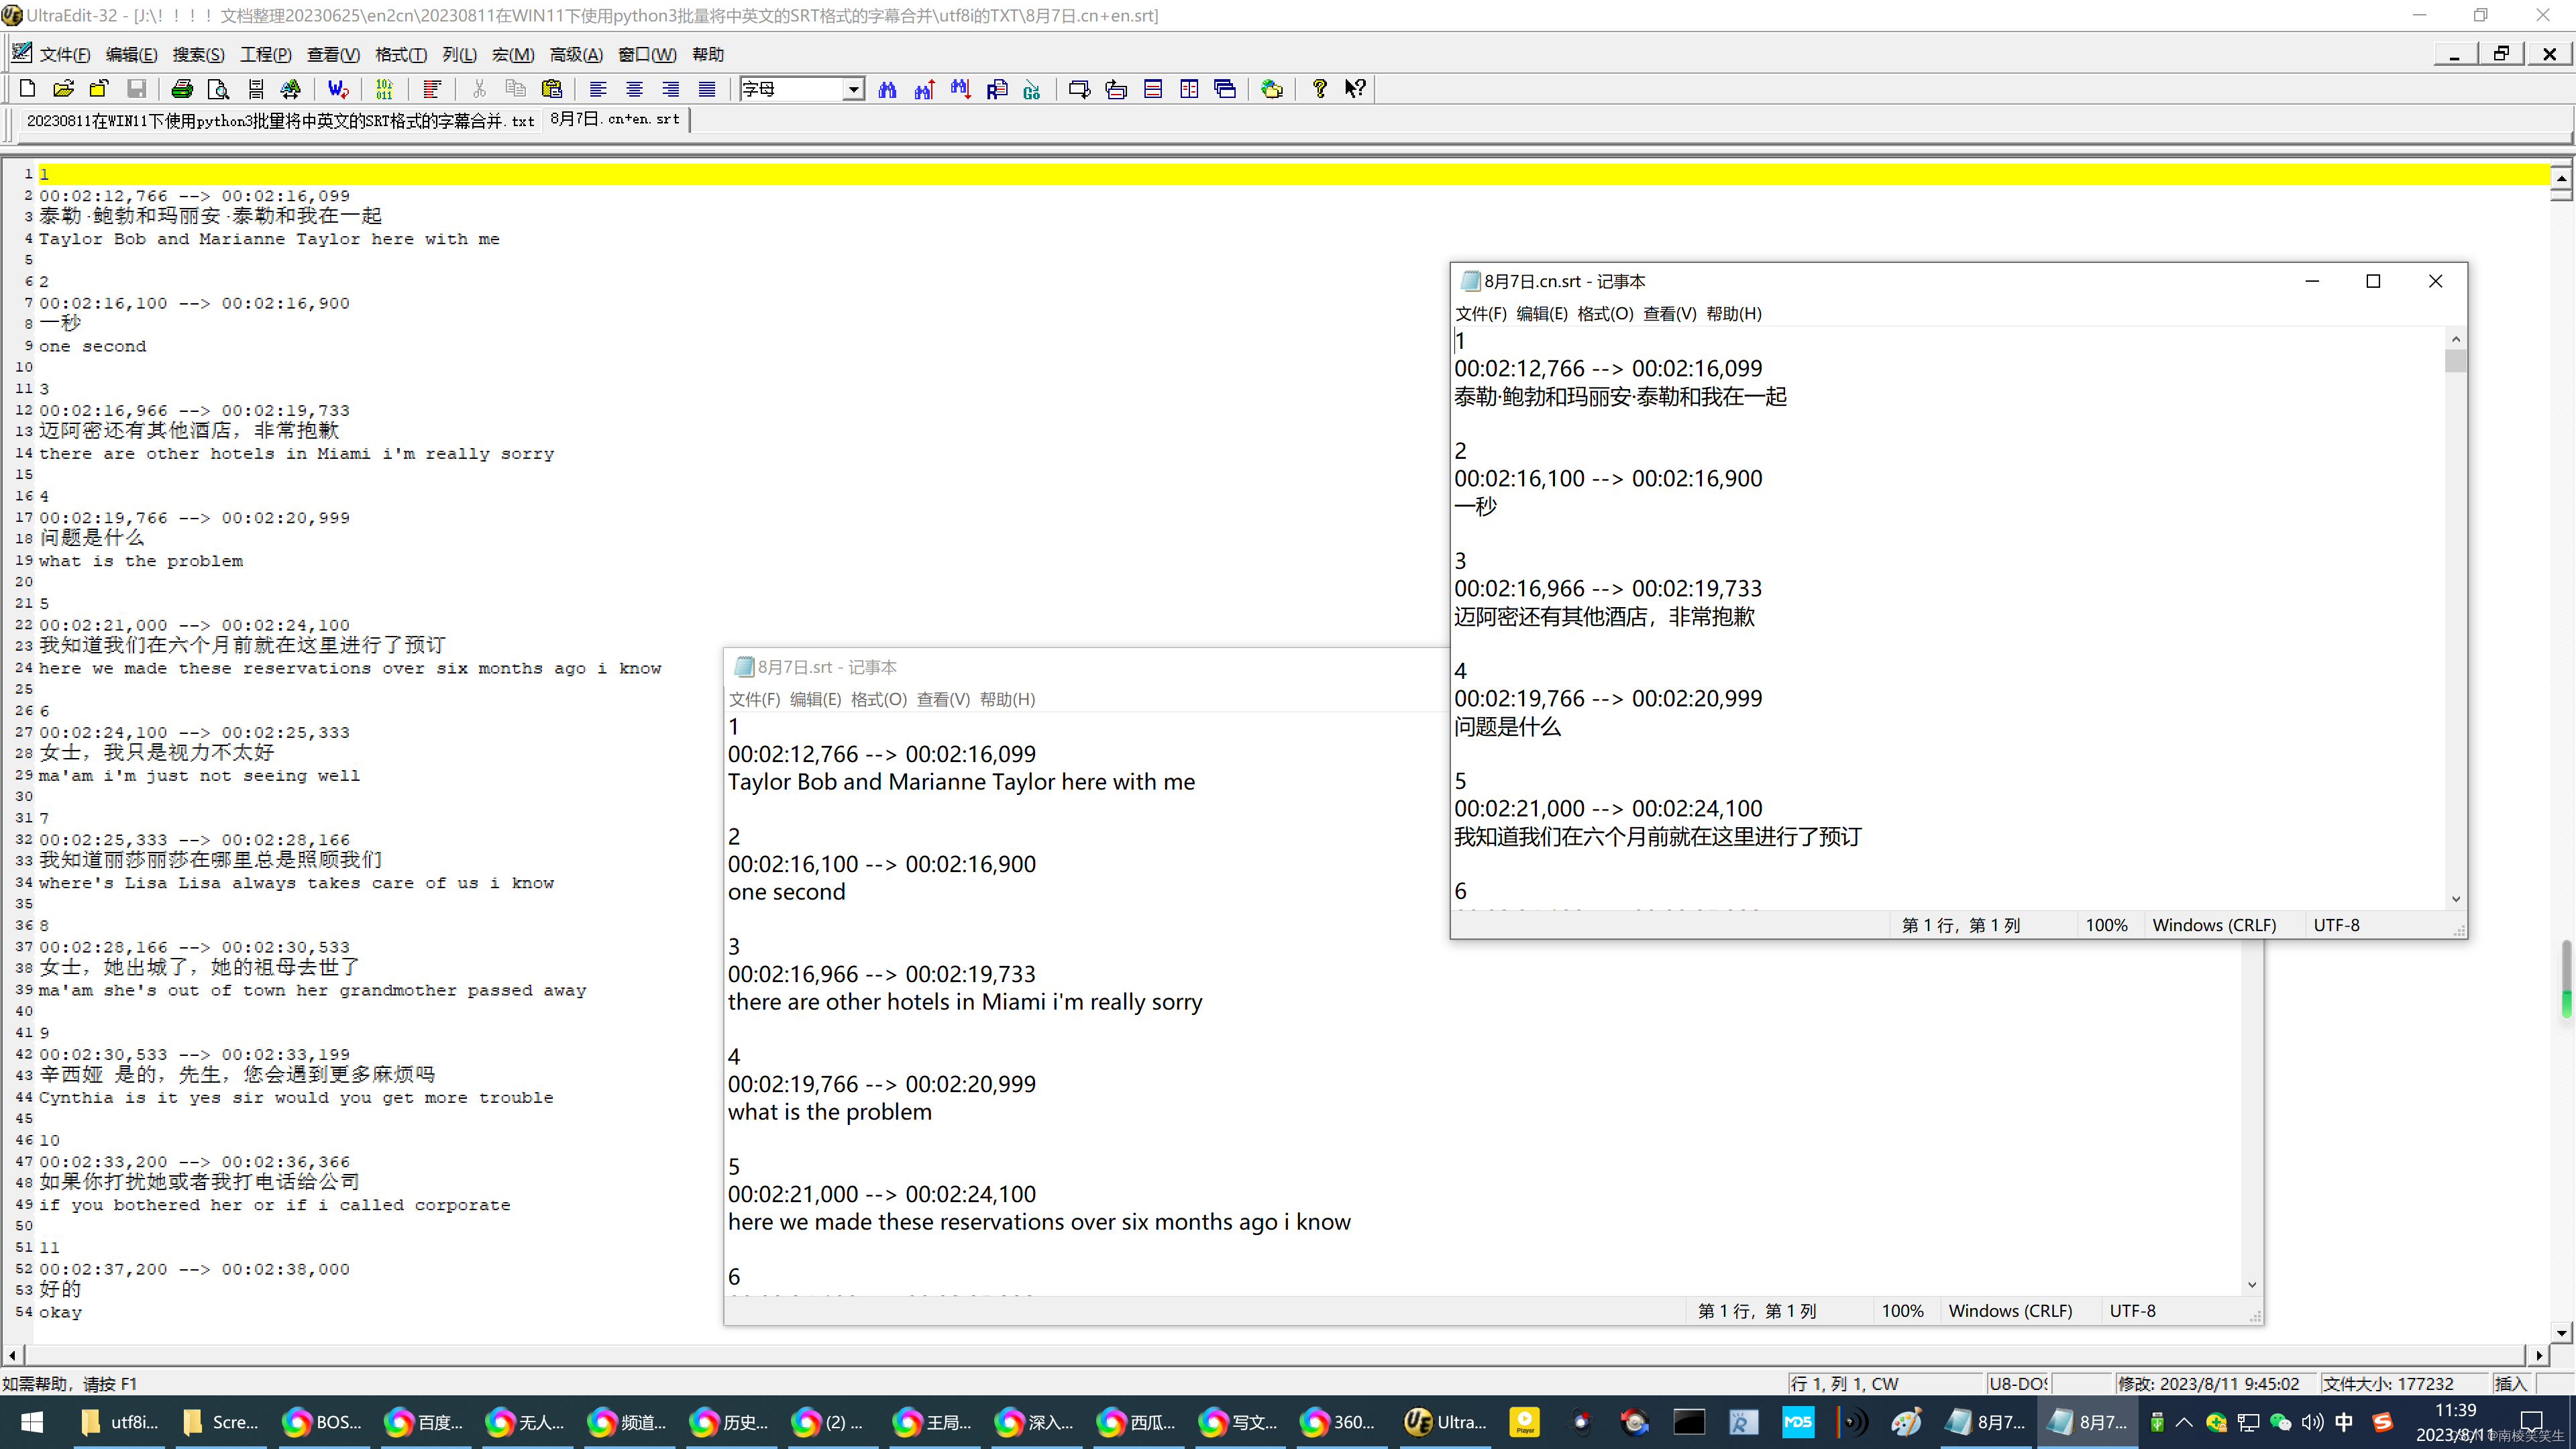Open the 高级(A) menu in UltraEdit
The height and width of the screenshot is (1449, 2576).
576,55
